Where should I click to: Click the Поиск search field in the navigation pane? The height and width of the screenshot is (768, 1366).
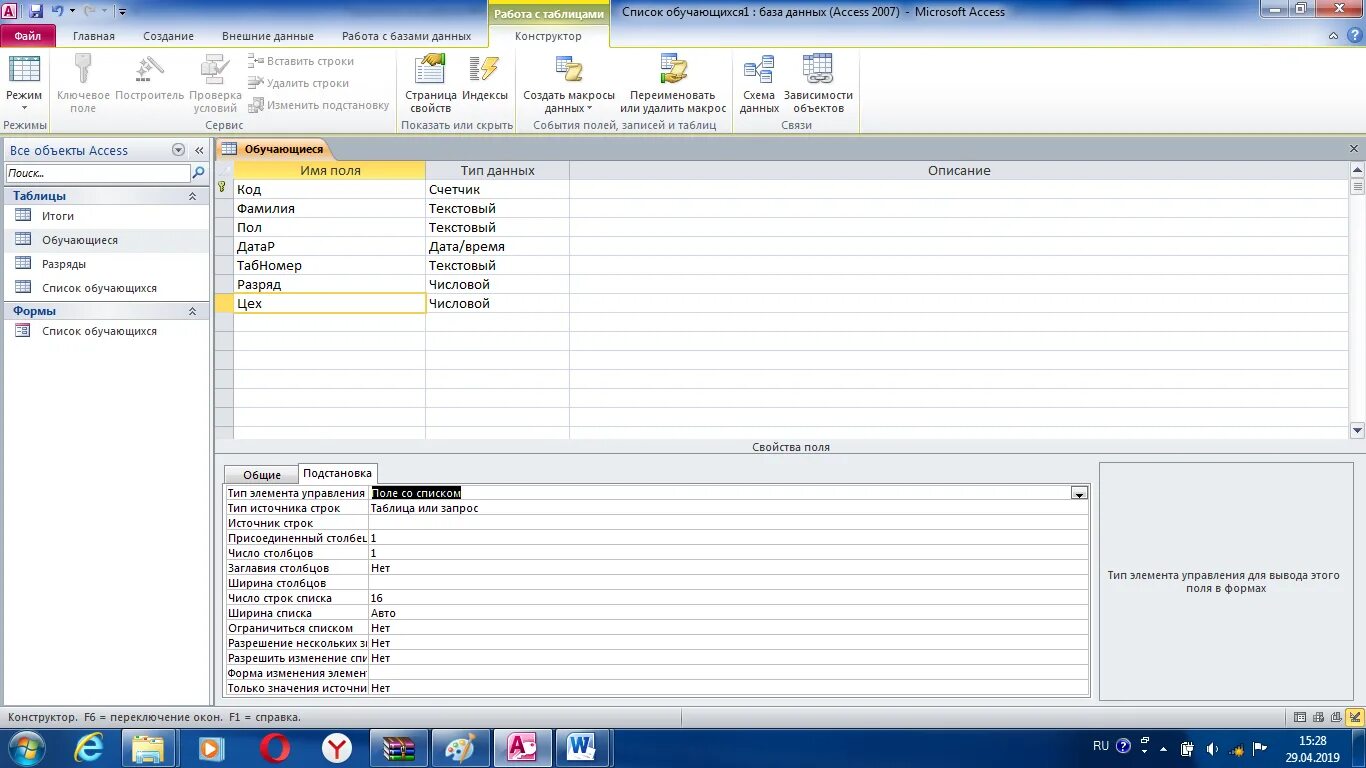pos(97,173)
